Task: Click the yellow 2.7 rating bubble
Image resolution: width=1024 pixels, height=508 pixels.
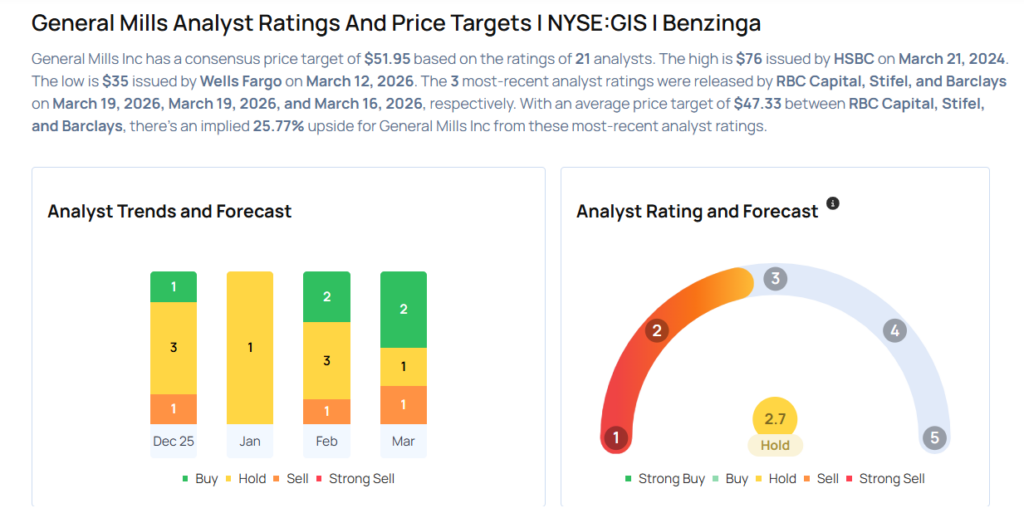Action: click(x=775, y=418)
